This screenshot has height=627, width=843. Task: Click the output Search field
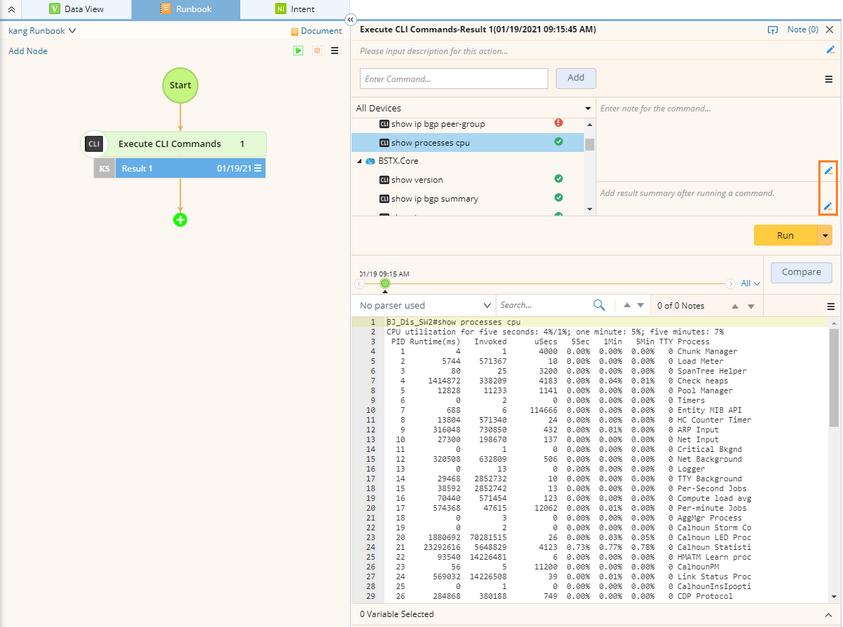tap(544, 305)
